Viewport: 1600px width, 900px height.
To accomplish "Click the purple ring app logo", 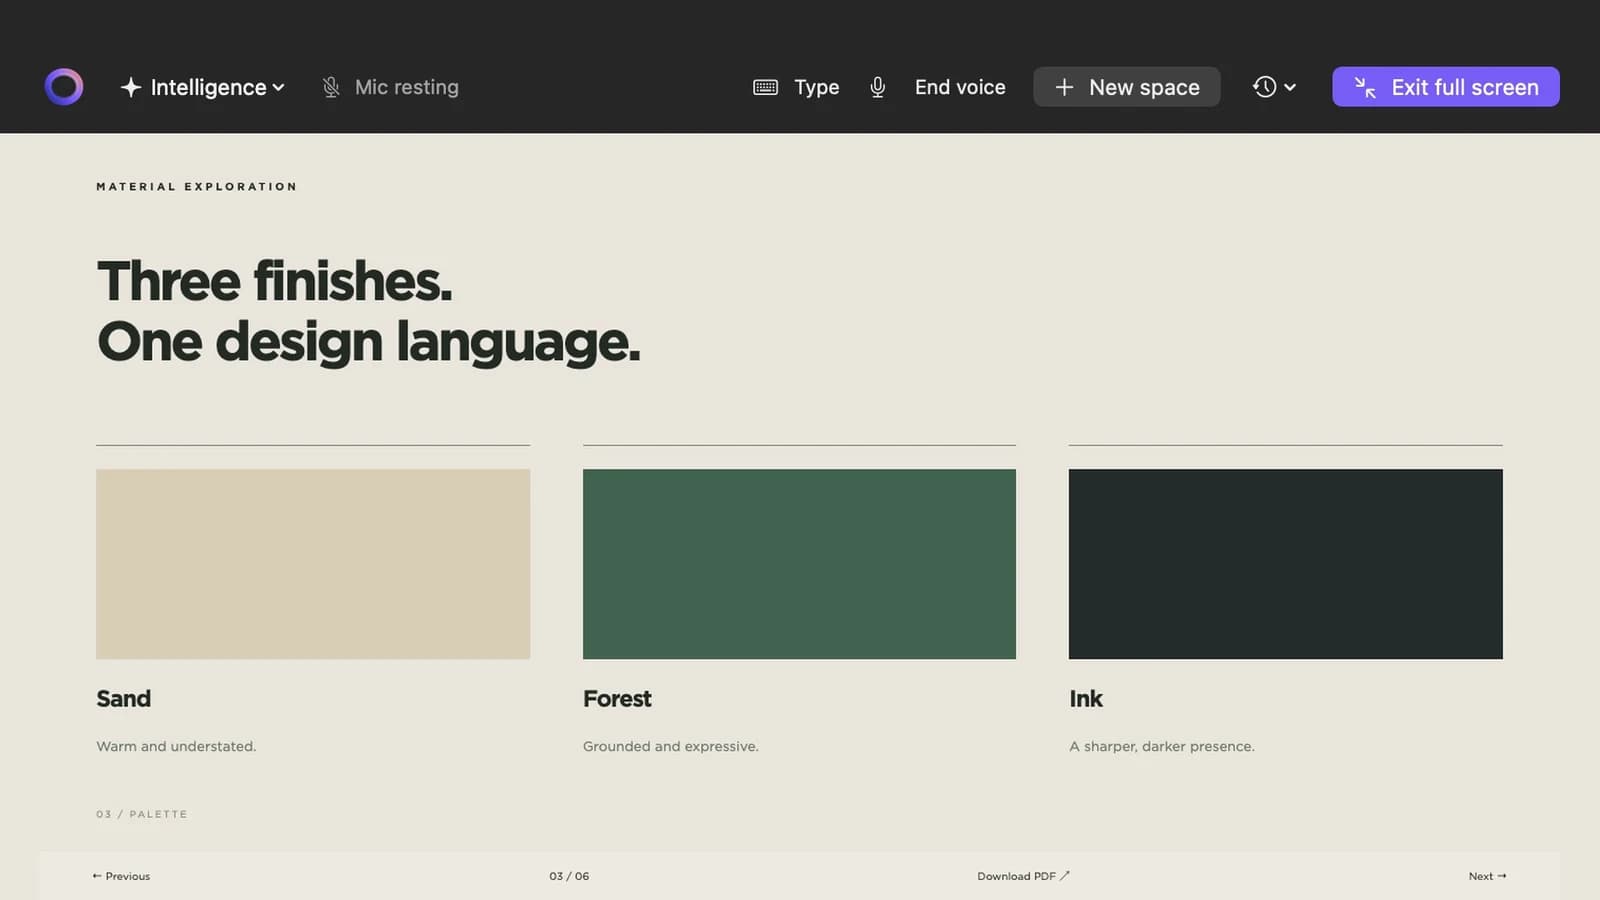I will pos(64,87).
